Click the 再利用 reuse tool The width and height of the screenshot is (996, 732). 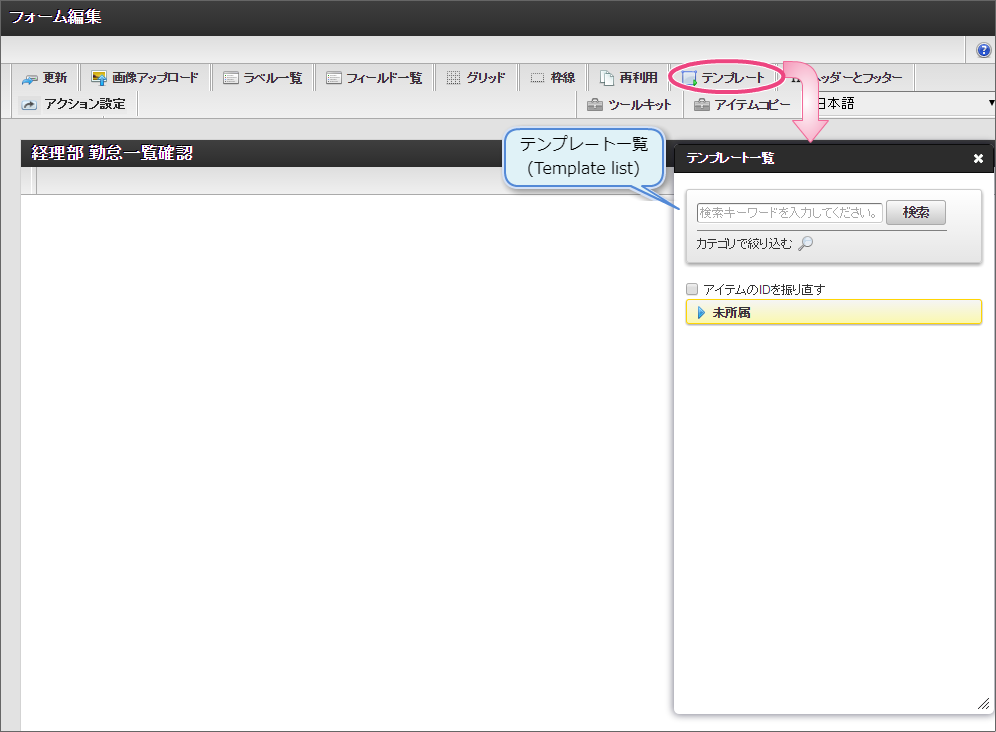click(628, 78)
